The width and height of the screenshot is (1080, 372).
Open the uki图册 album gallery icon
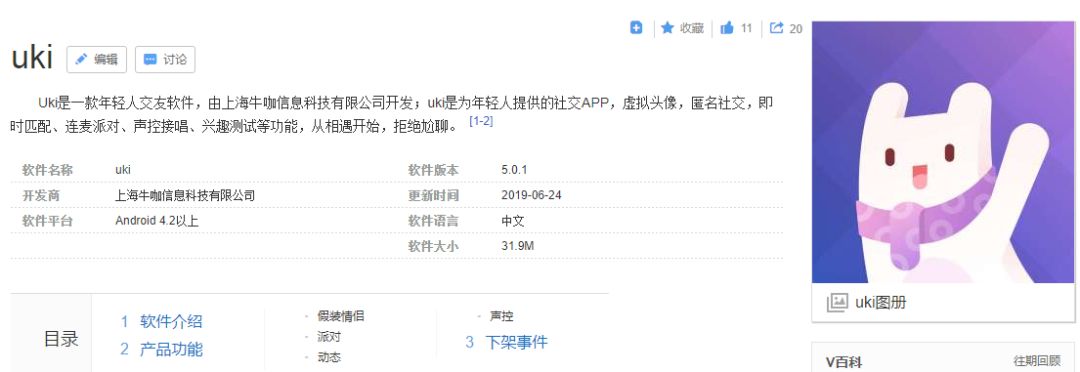coord(837,302)
